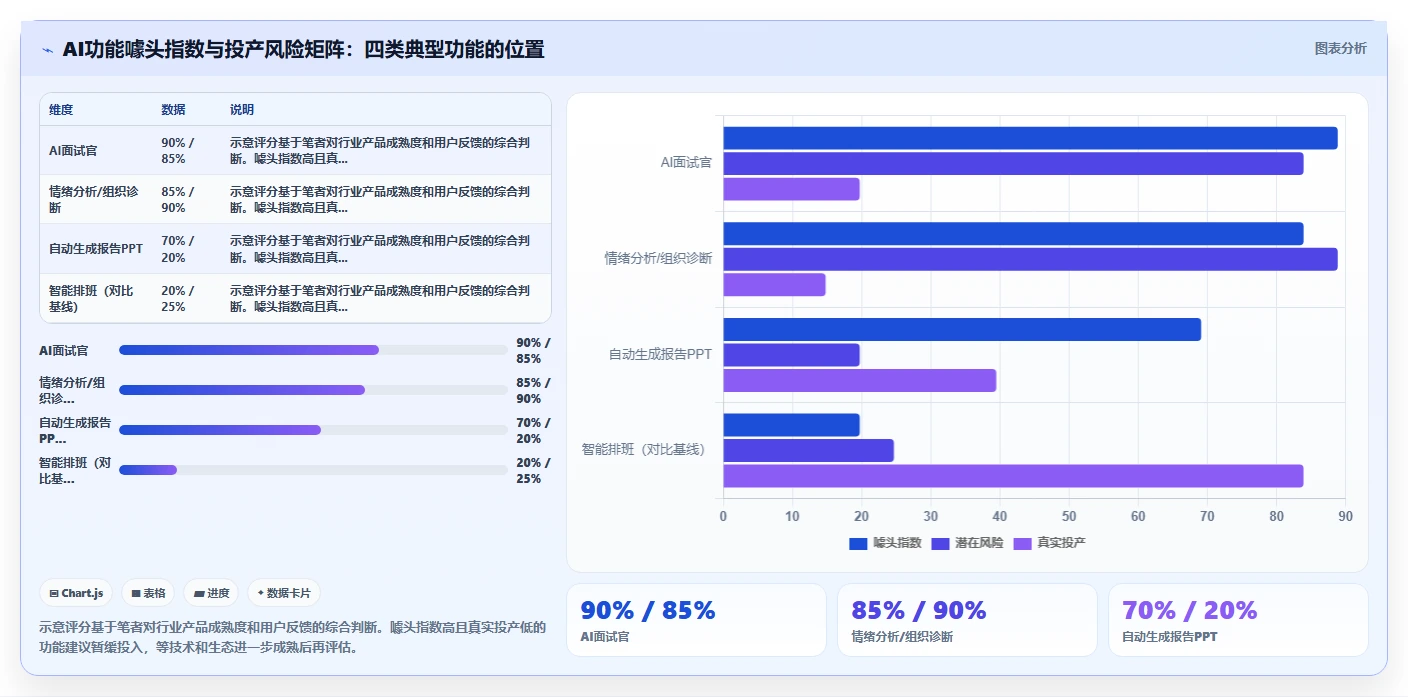This screenshot has width=1408, height=697.
Task: Click the 真实投产 bar for 智能排班
Action: 1013,476
